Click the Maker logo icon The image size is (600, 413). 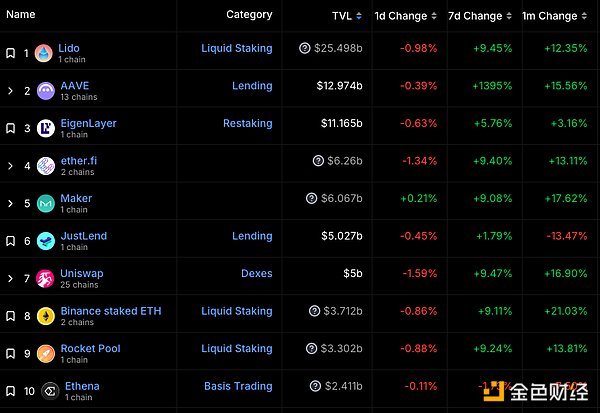pos(45,203)
